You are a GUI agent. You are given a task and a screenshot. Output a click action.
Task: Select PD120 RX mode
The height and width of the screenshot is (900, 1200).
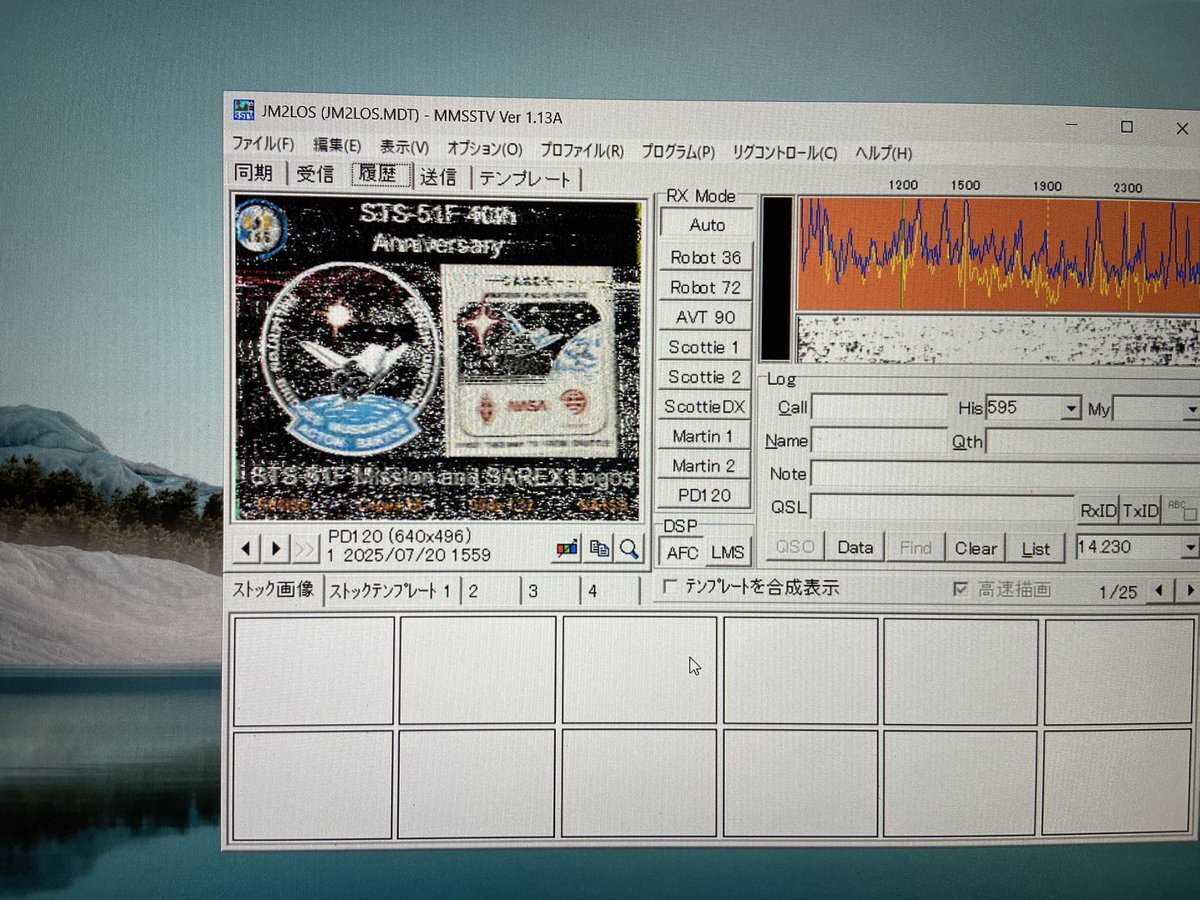point(704,495)
